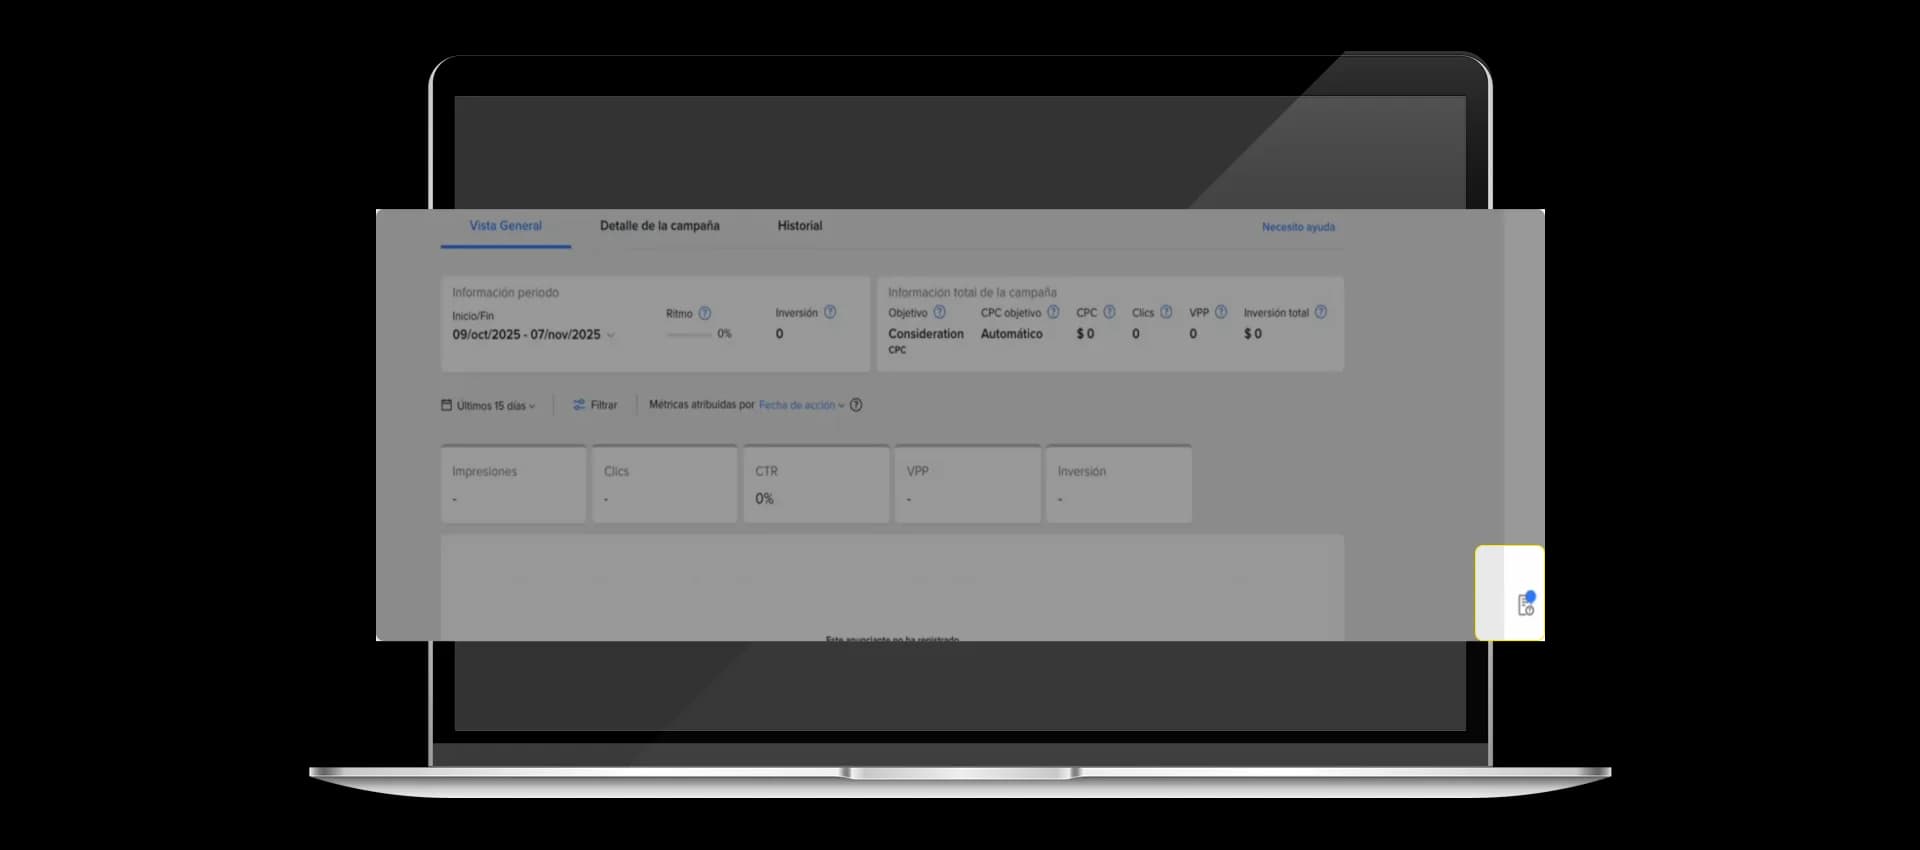Open the Fecha de acción attribution dropdown

coord(802,405)
